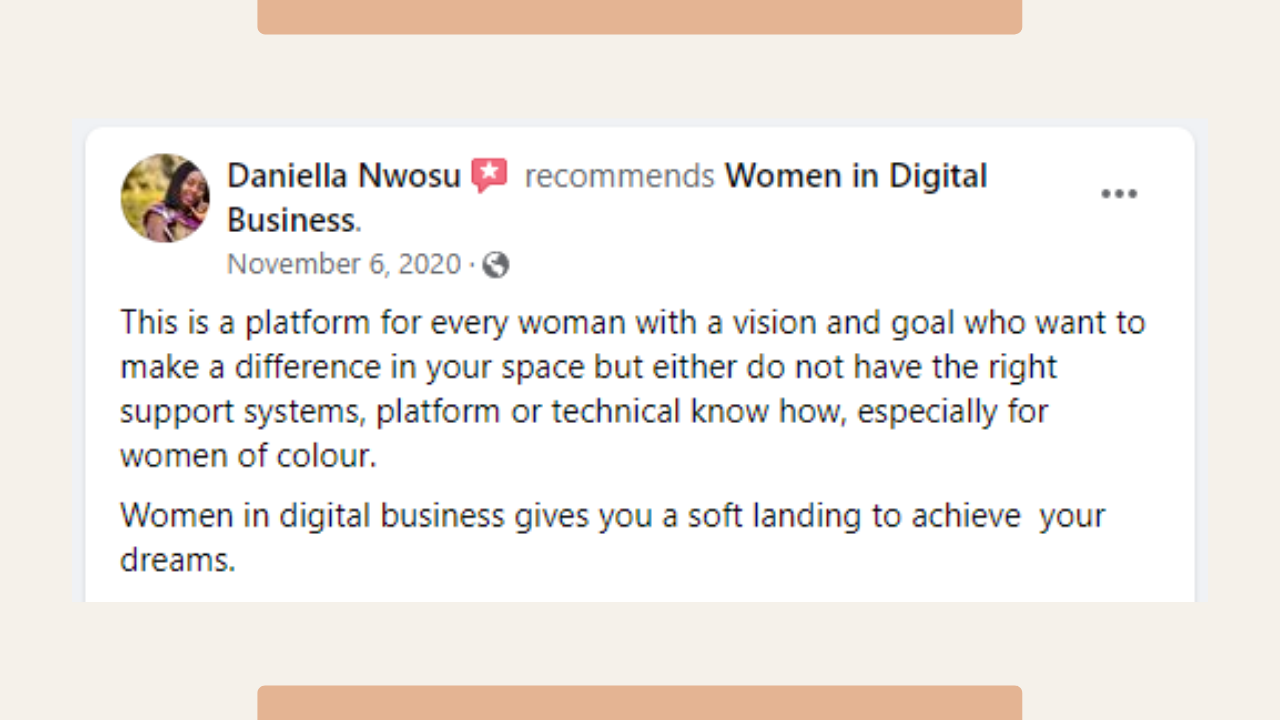The height and width of the screenshot is (720, 1280).
Task: Click the final word dreams.
Action: [178, 560]
